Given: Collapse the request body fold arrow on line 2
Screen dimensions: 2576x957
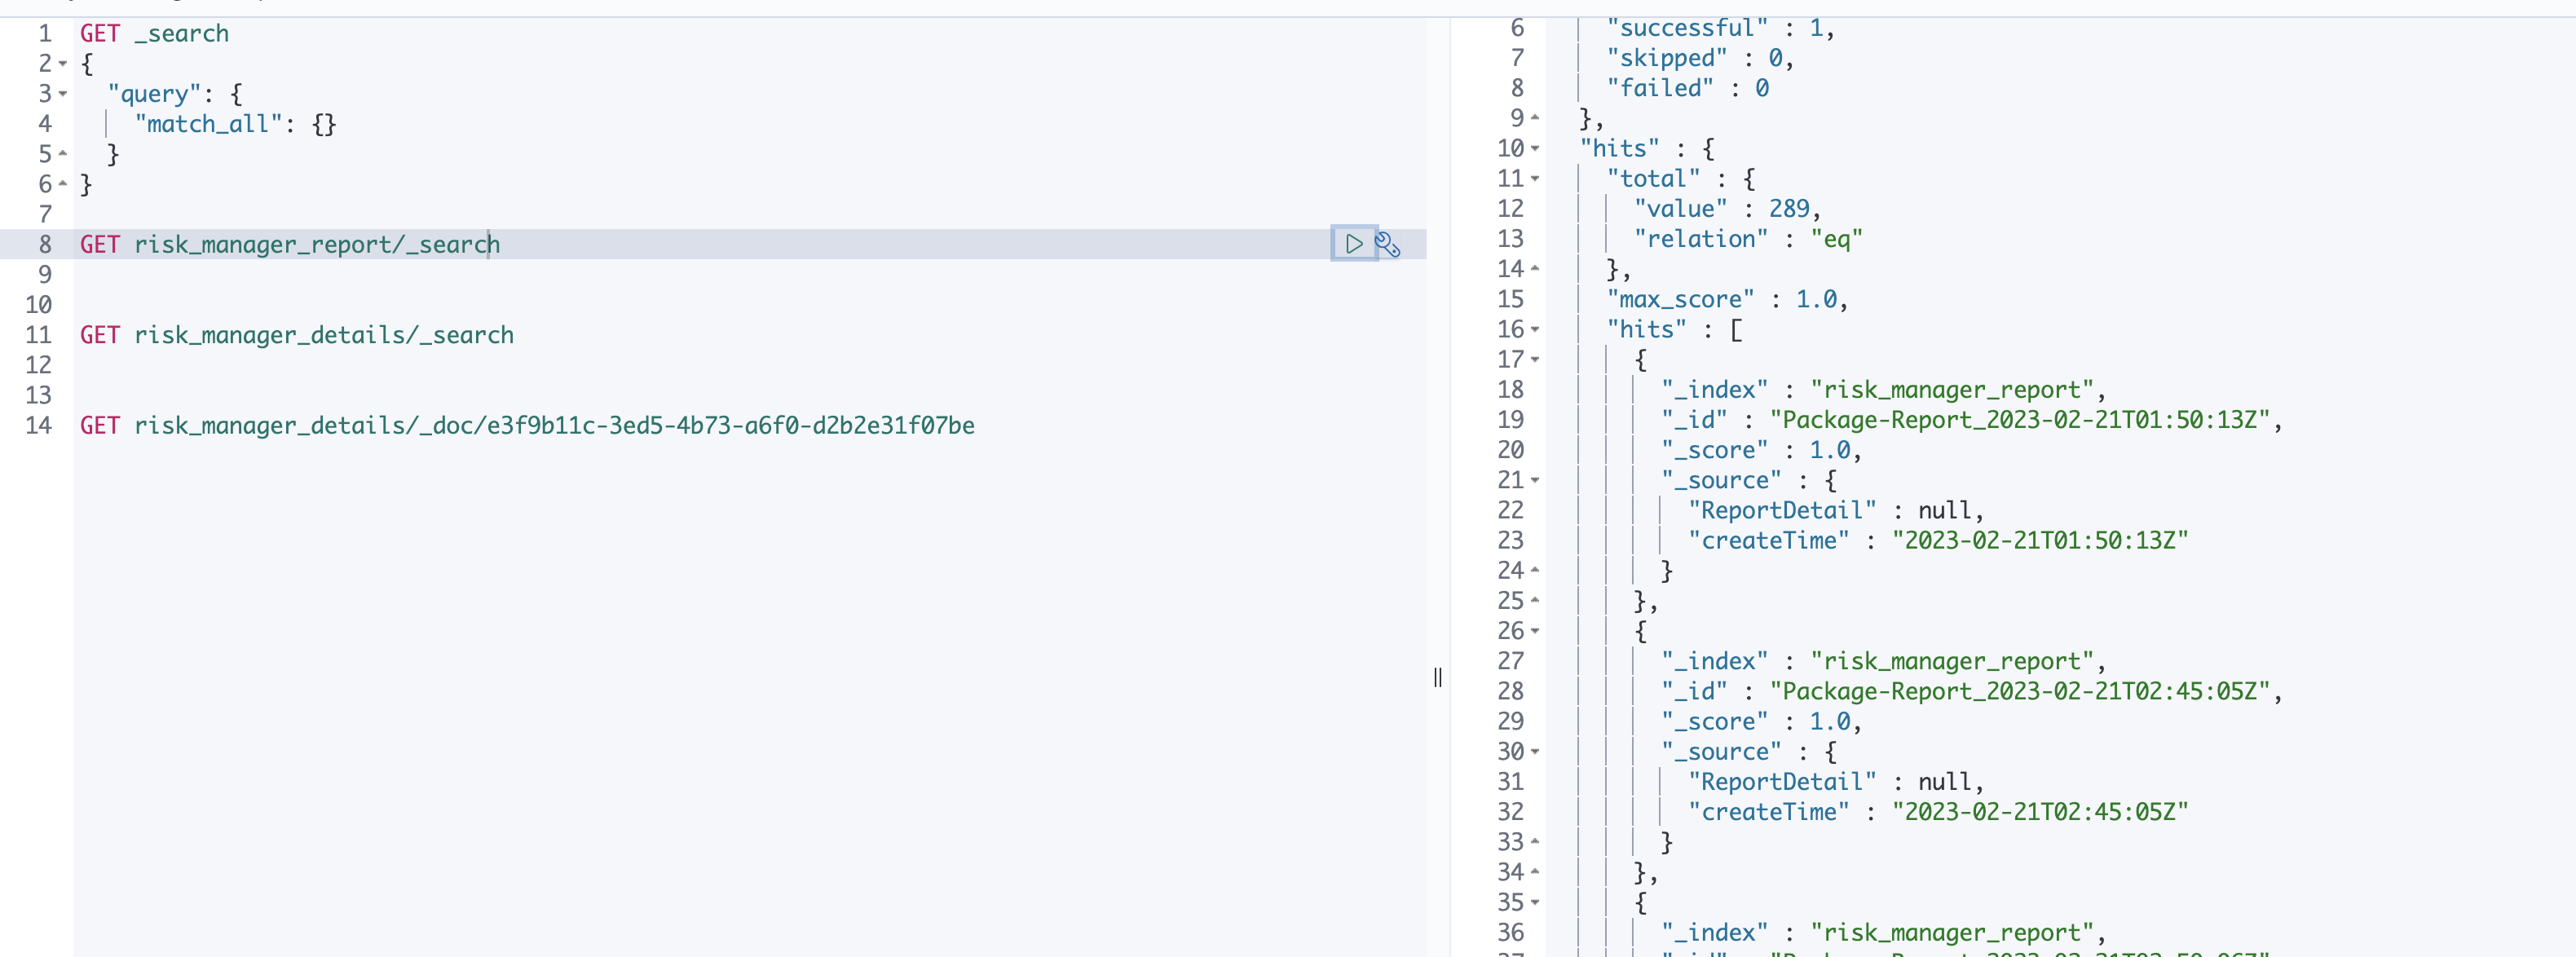Looking at the screenshot, I should [x=62, y=63].
